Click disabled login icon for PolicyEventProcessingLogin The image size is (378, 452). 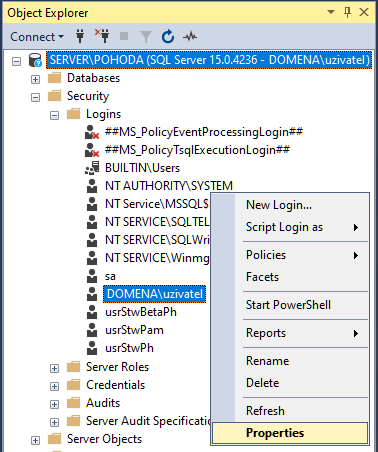click(92, 132)
